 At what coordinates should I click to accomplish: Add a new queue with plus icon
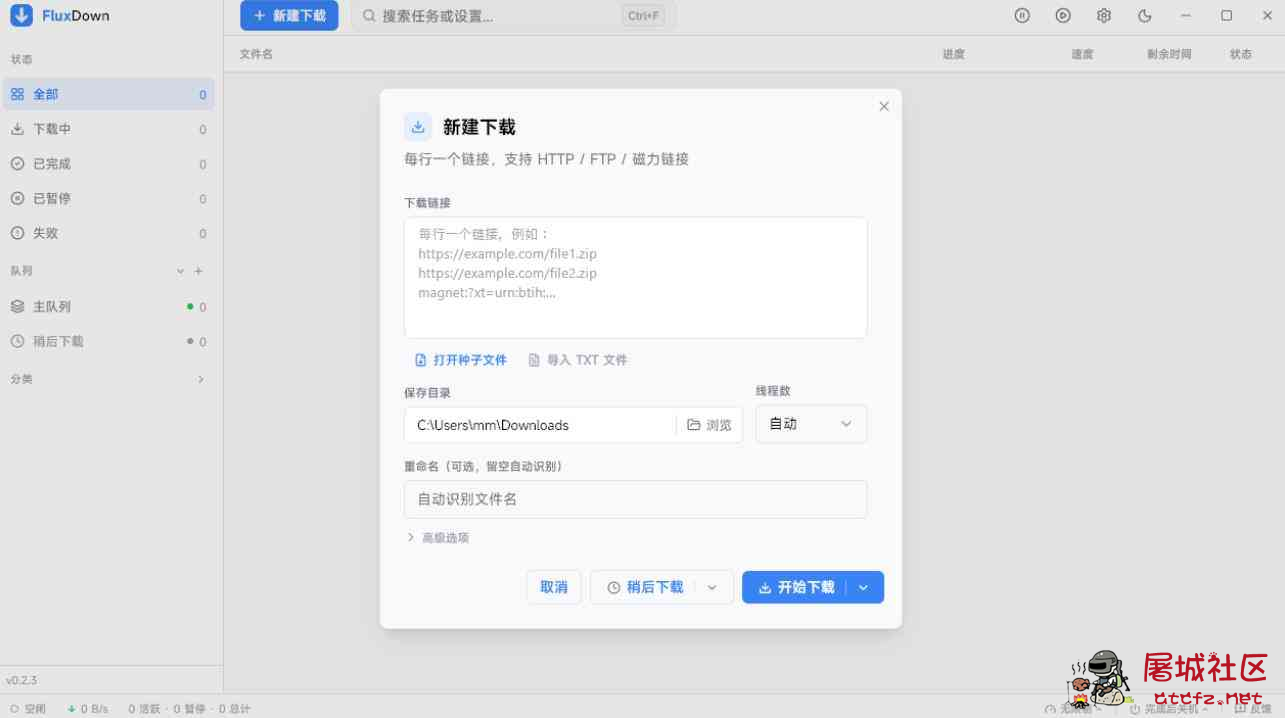pos(198,271)
